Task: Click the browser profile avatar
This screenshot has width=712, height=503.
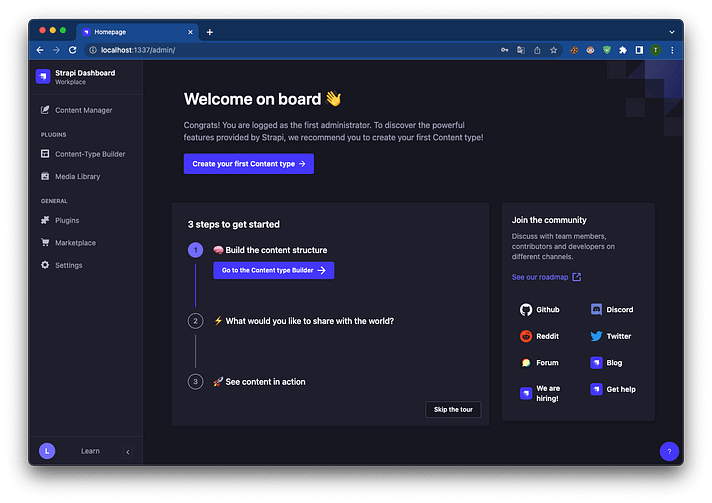Action: tap(655, 50)
